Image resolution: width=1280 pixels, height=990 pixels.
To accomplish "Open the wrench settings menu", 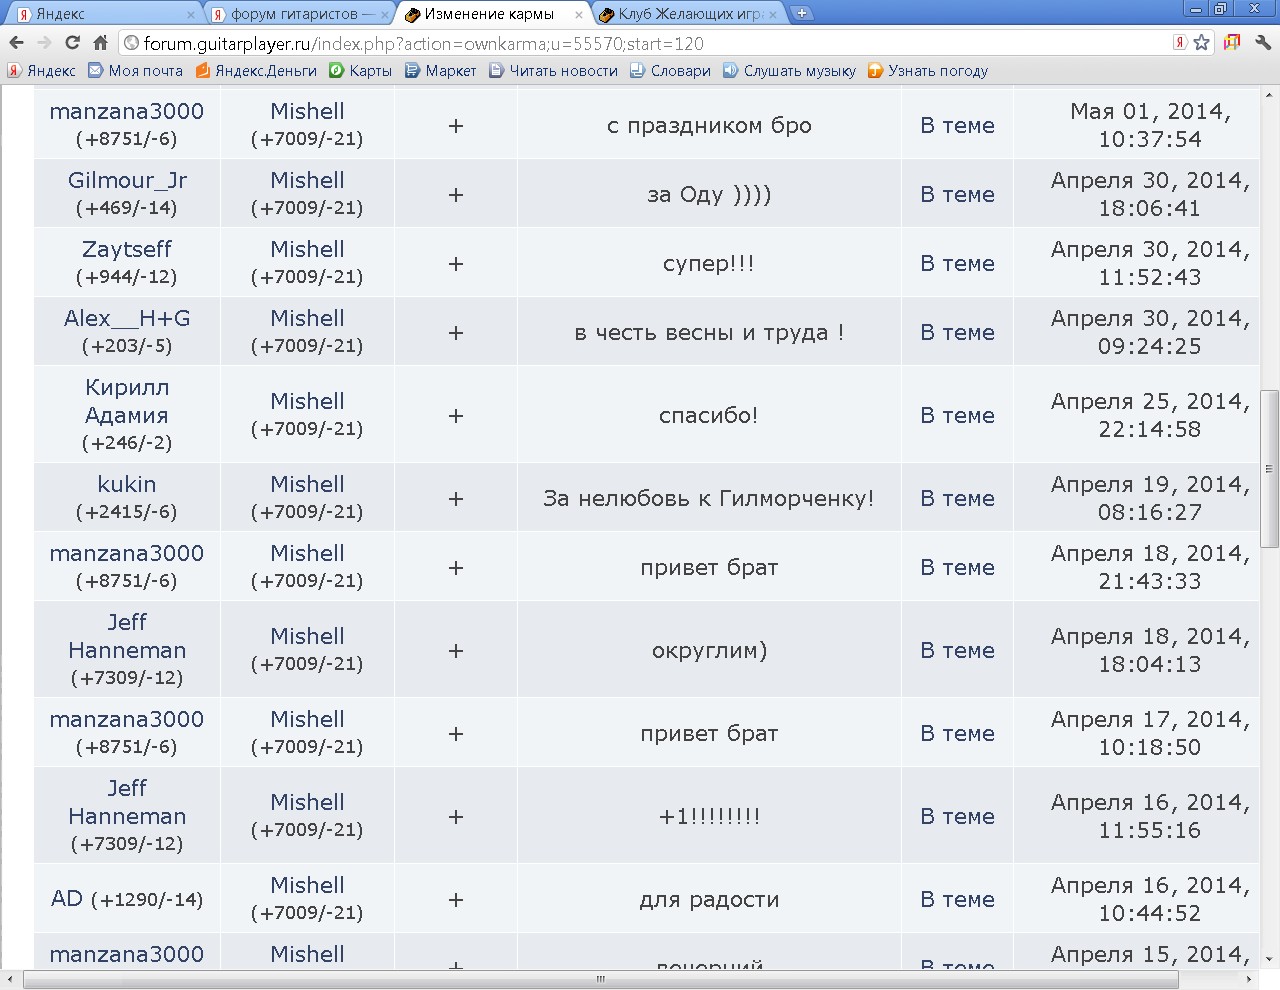I will coord(1262,43).
